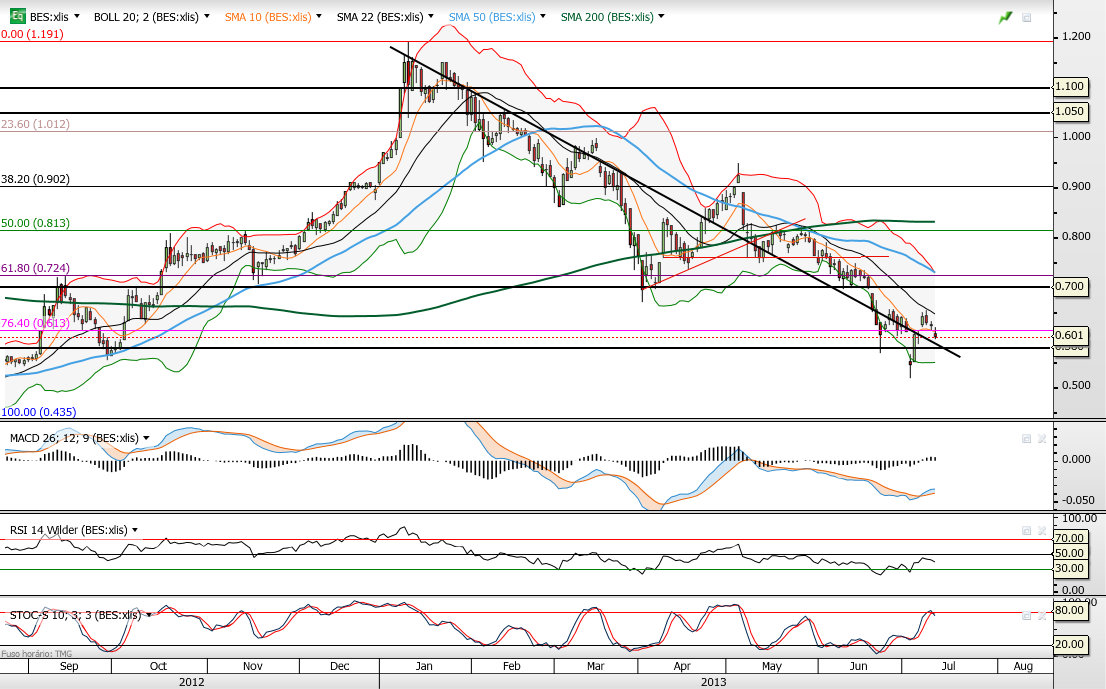Select the 1.100 horizontal line price tag
Viewport: 1106px width, 689px height.
(1069, 86)
